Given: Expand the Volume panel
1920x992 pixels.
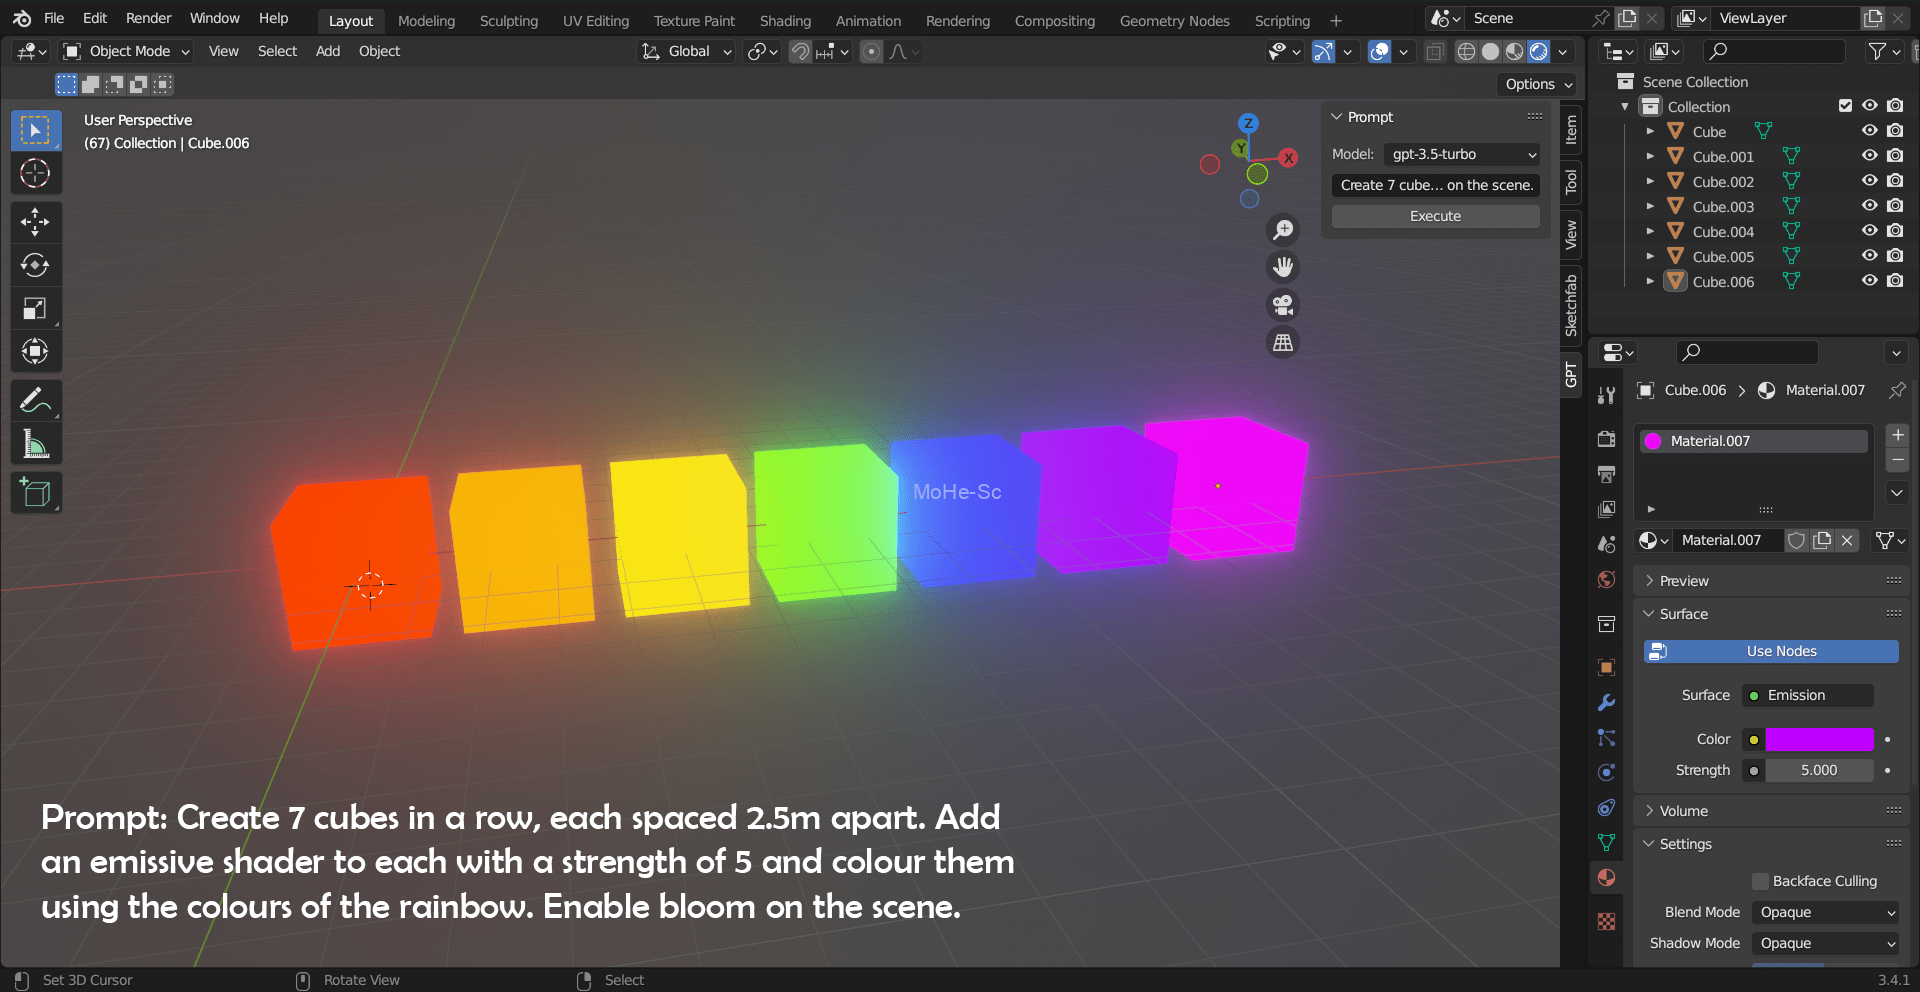Looking at the screenshot, I should [1684, 811].
